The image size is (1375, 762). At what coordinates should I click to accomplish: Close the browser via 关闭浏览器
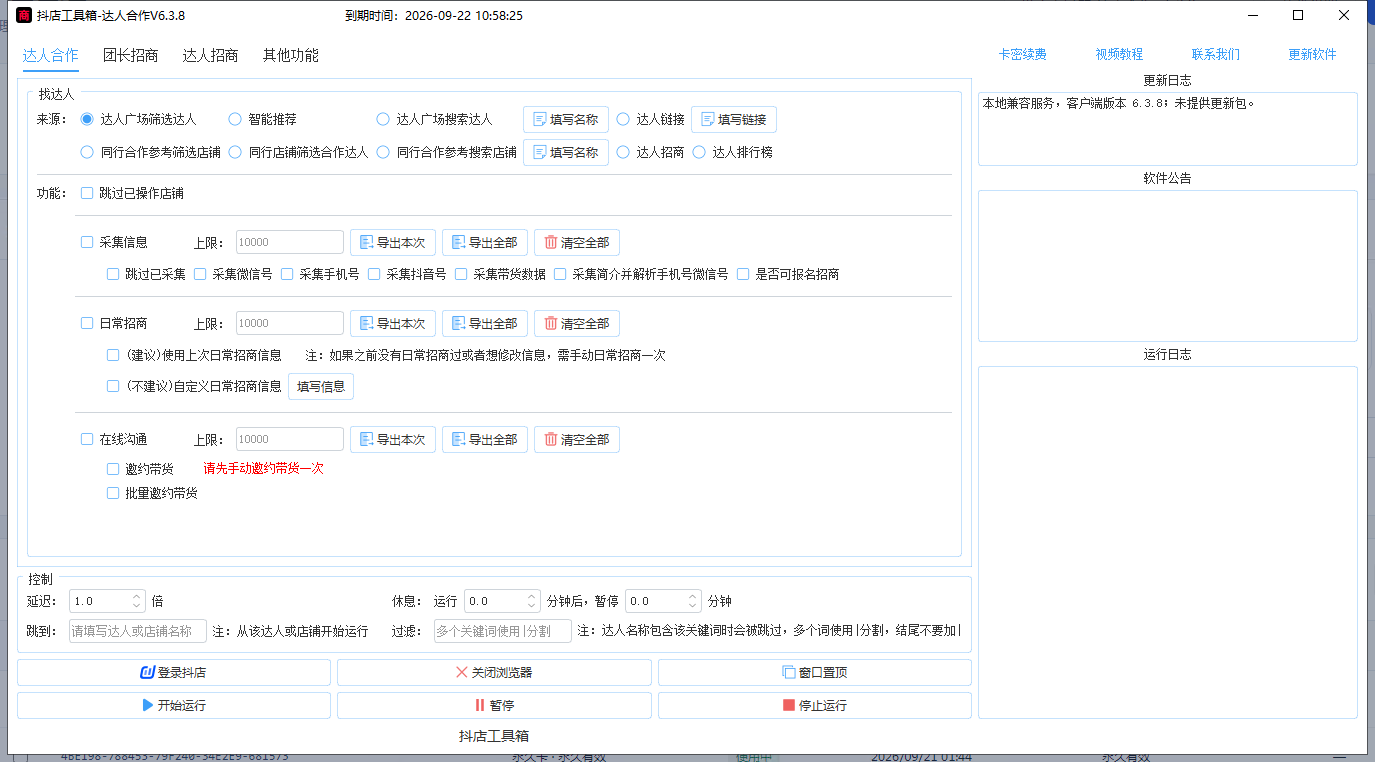click(494, 672)
